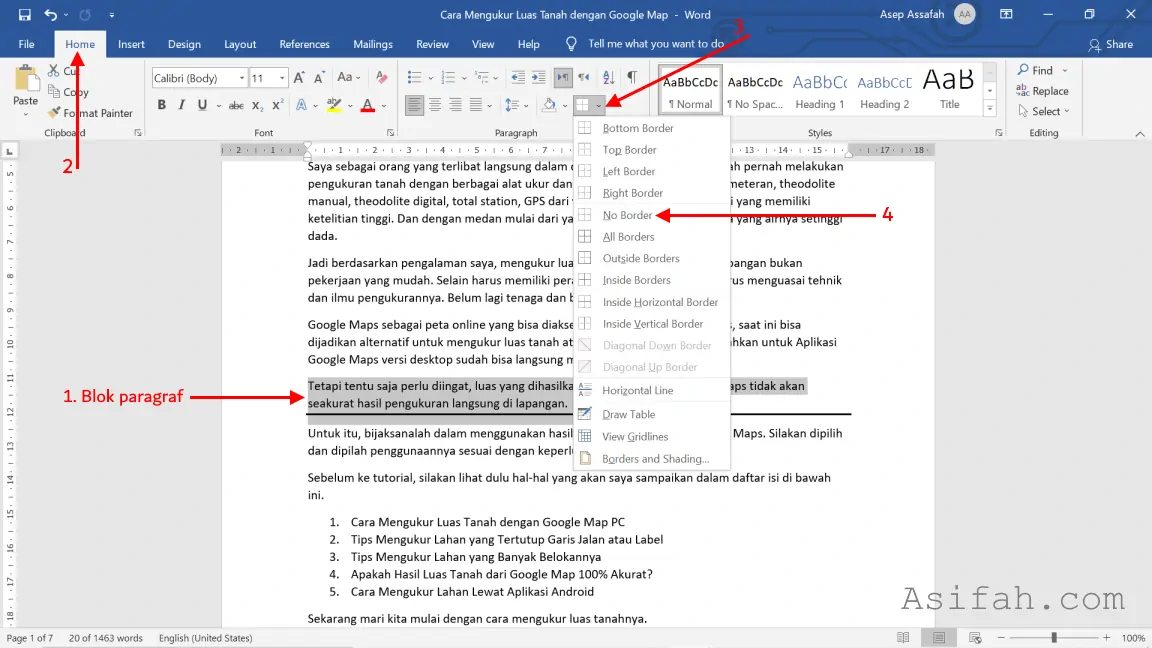The height and width of the screenshot is (648, 1152).
Task: Click the Increase Indent icon
Action: pyautogui.click(x=539, y=78)
